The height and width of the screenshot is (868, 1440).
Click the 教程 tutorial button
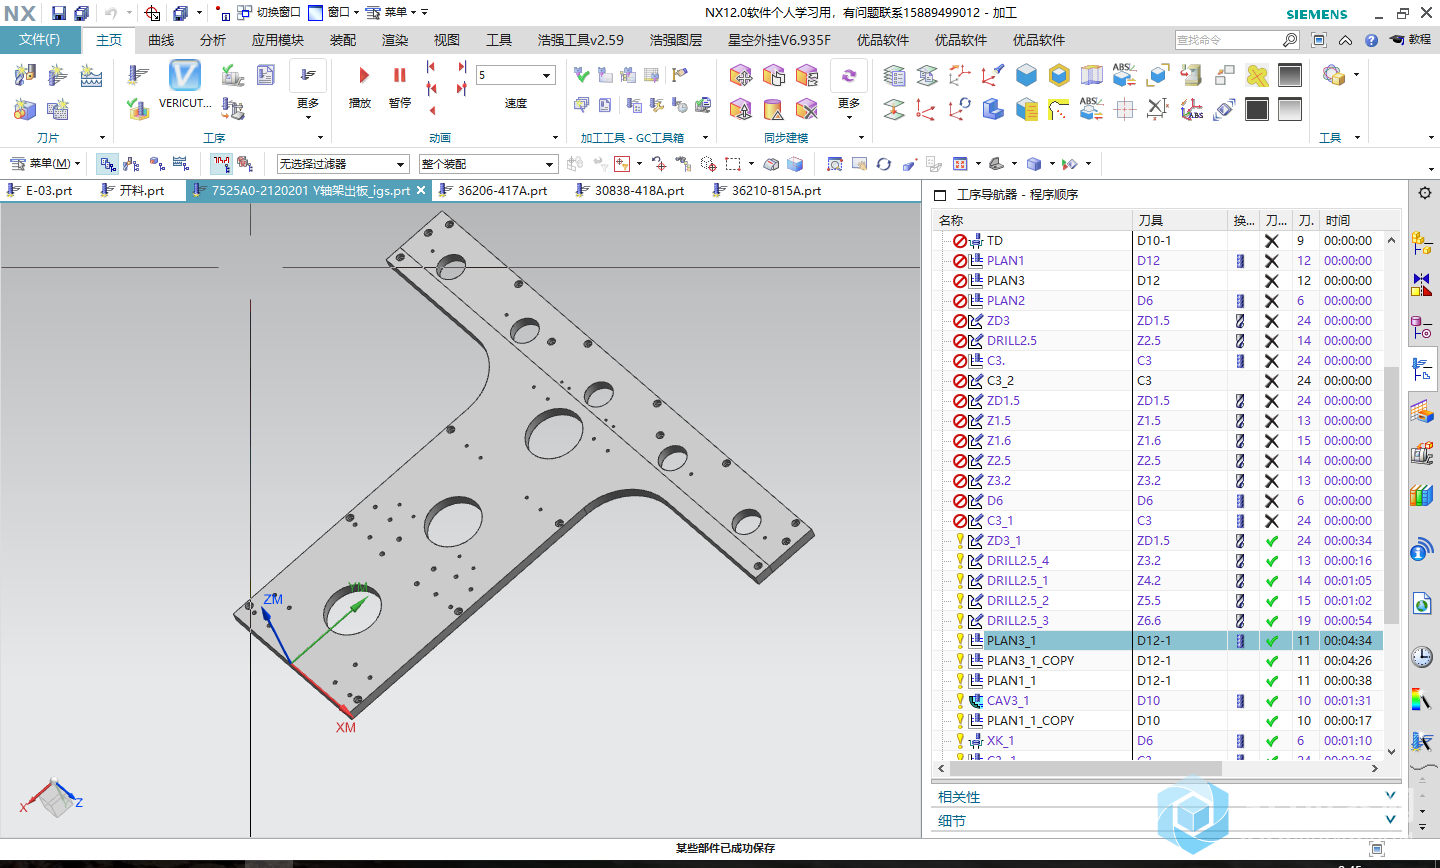click(x=1412, y=40)
